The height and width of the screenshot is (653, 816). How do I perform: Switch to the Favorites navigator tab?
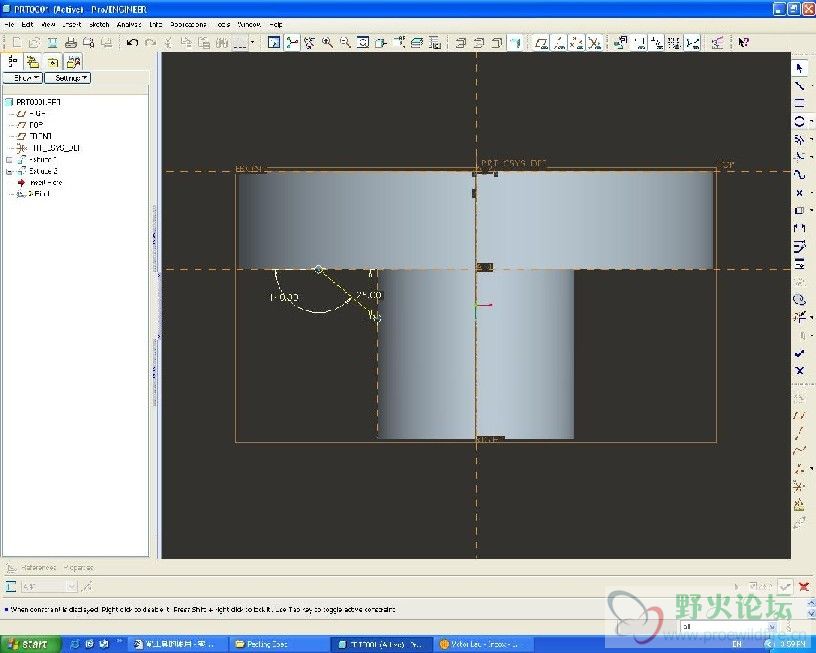[53, 62]
